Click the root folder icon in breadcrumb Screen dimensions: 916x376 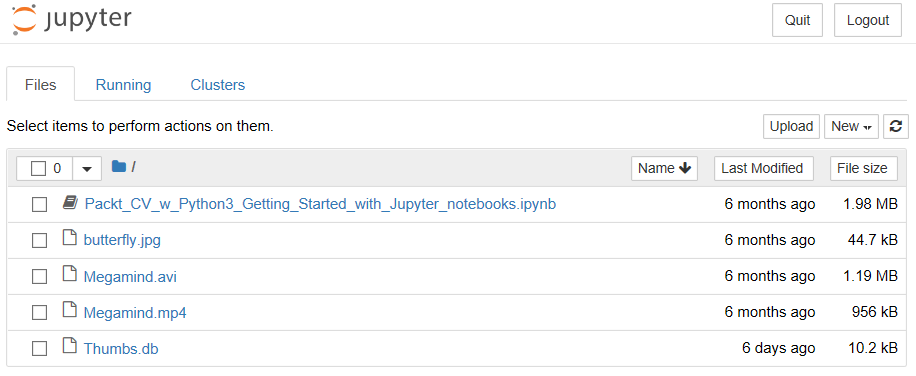119,167
